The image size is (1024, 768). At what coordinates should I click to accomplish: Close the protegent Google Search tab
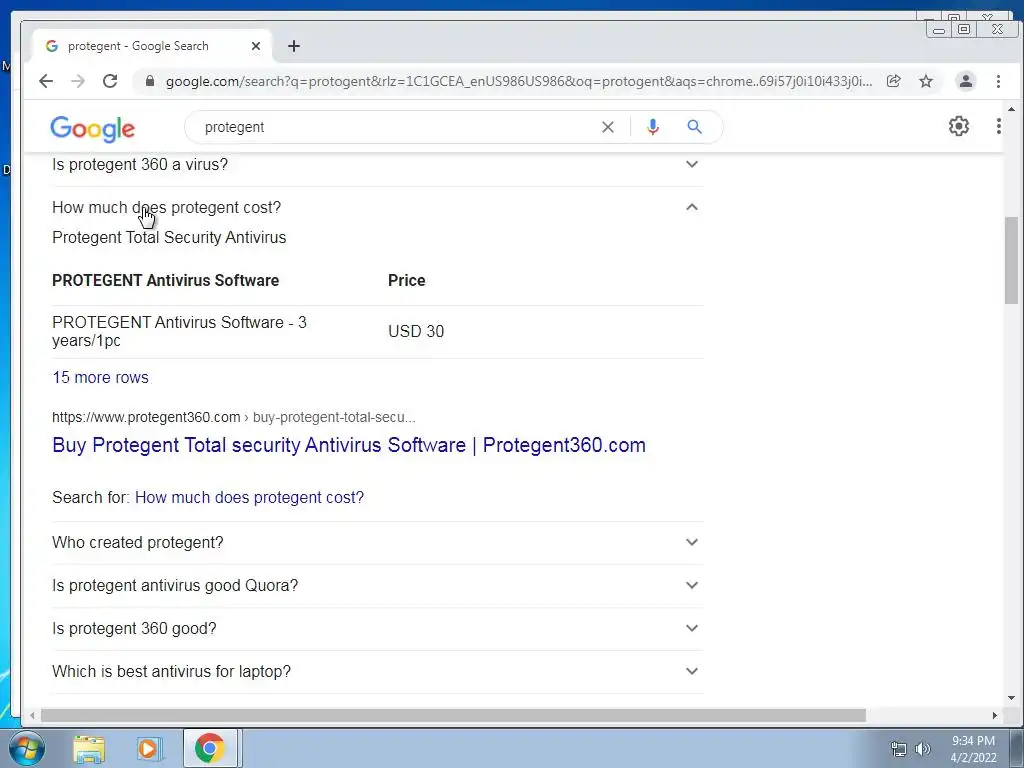tap(256, 46)
